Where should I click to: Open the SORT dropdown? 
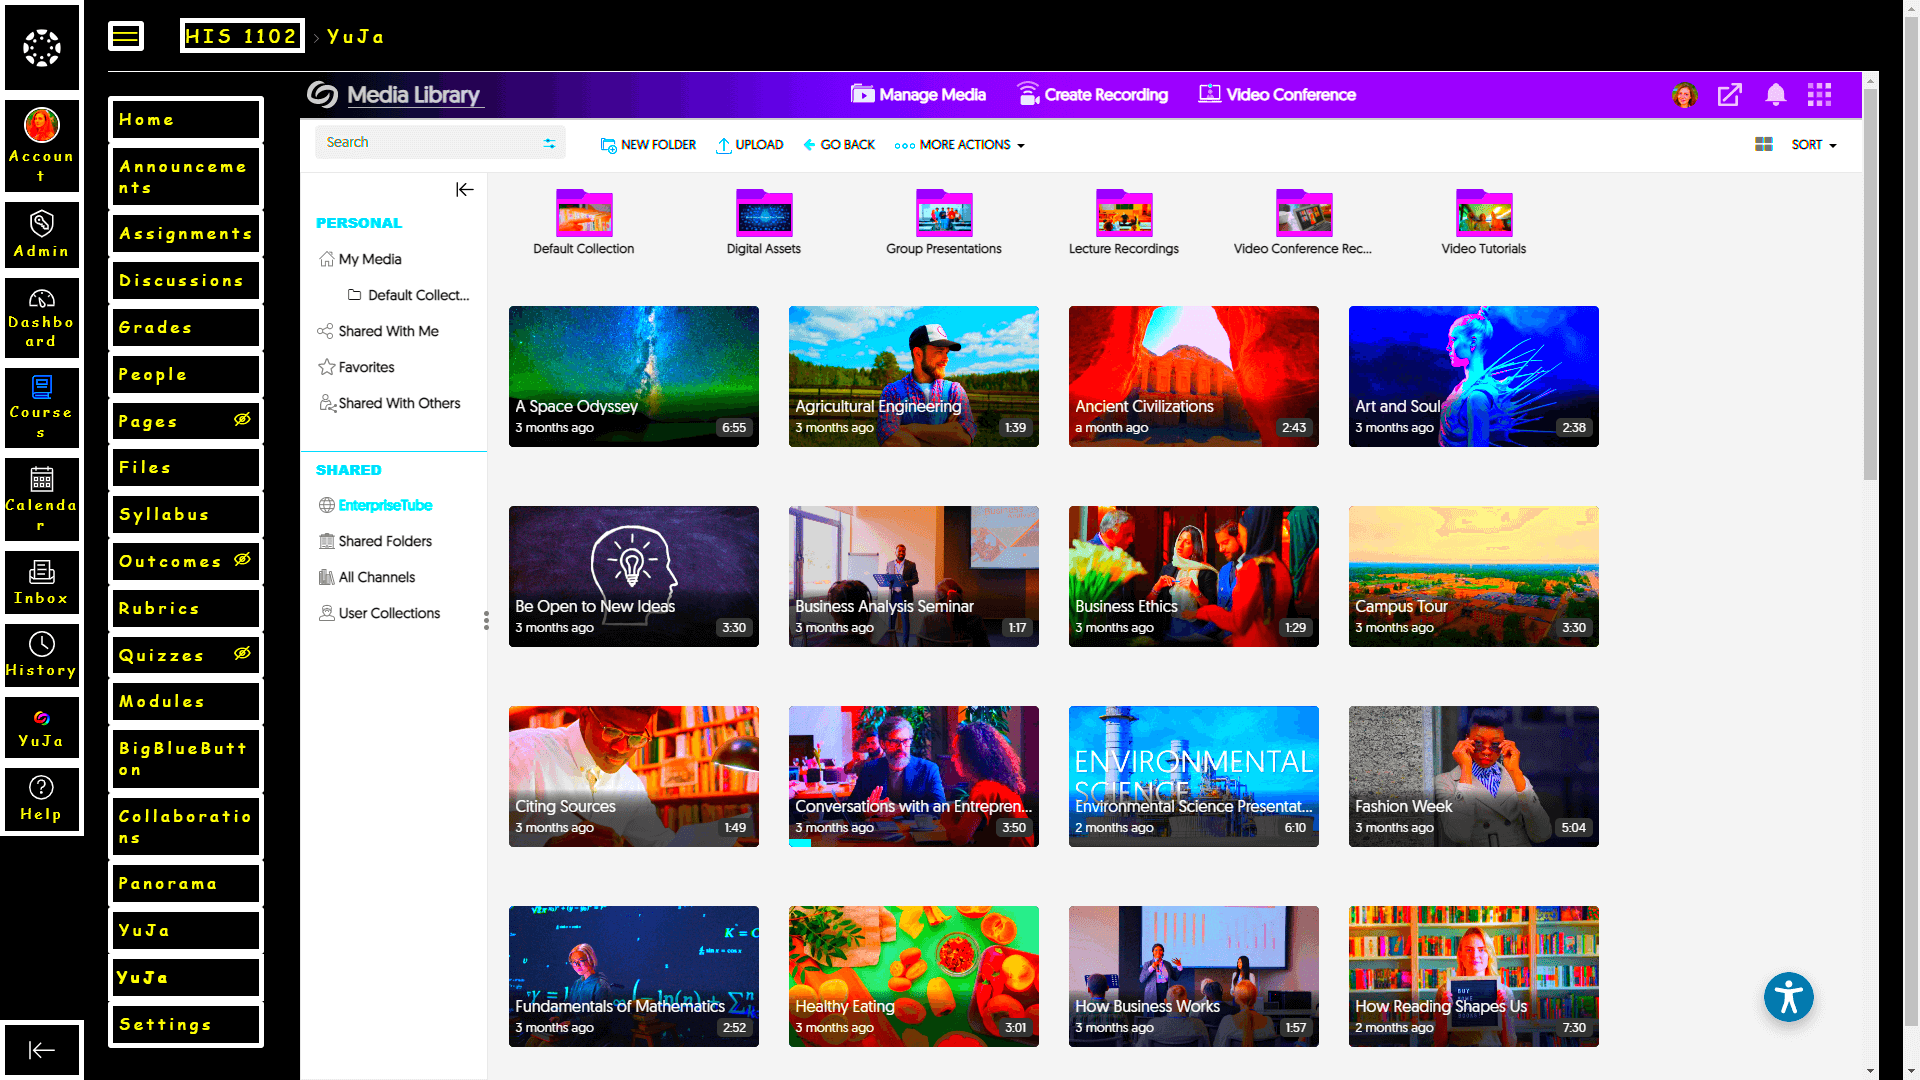pyautogui.click(x=1814, y=145)
